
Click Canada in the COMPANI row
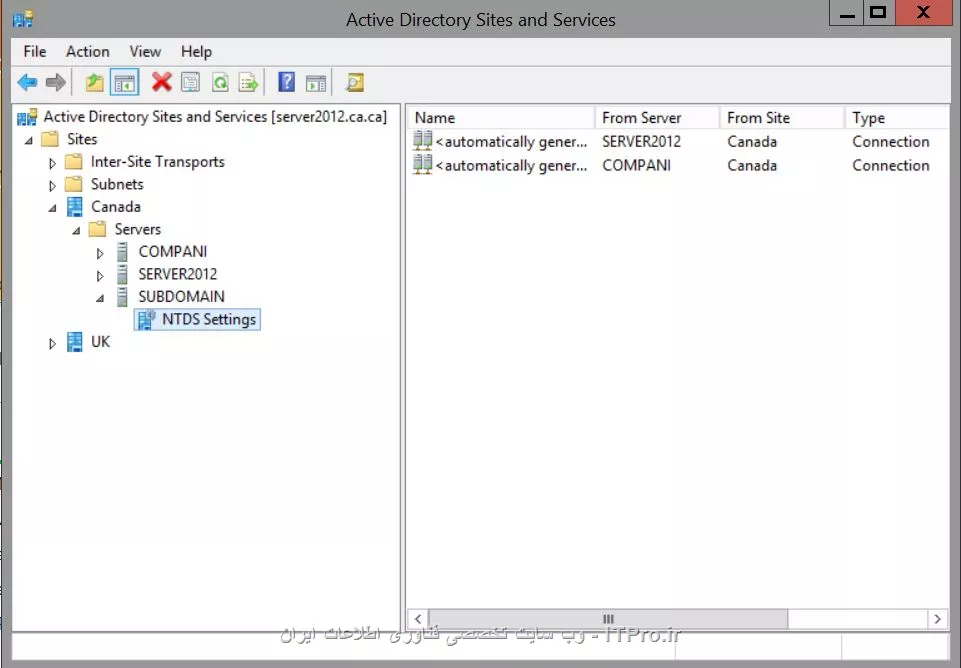click(x=752, y=165)
